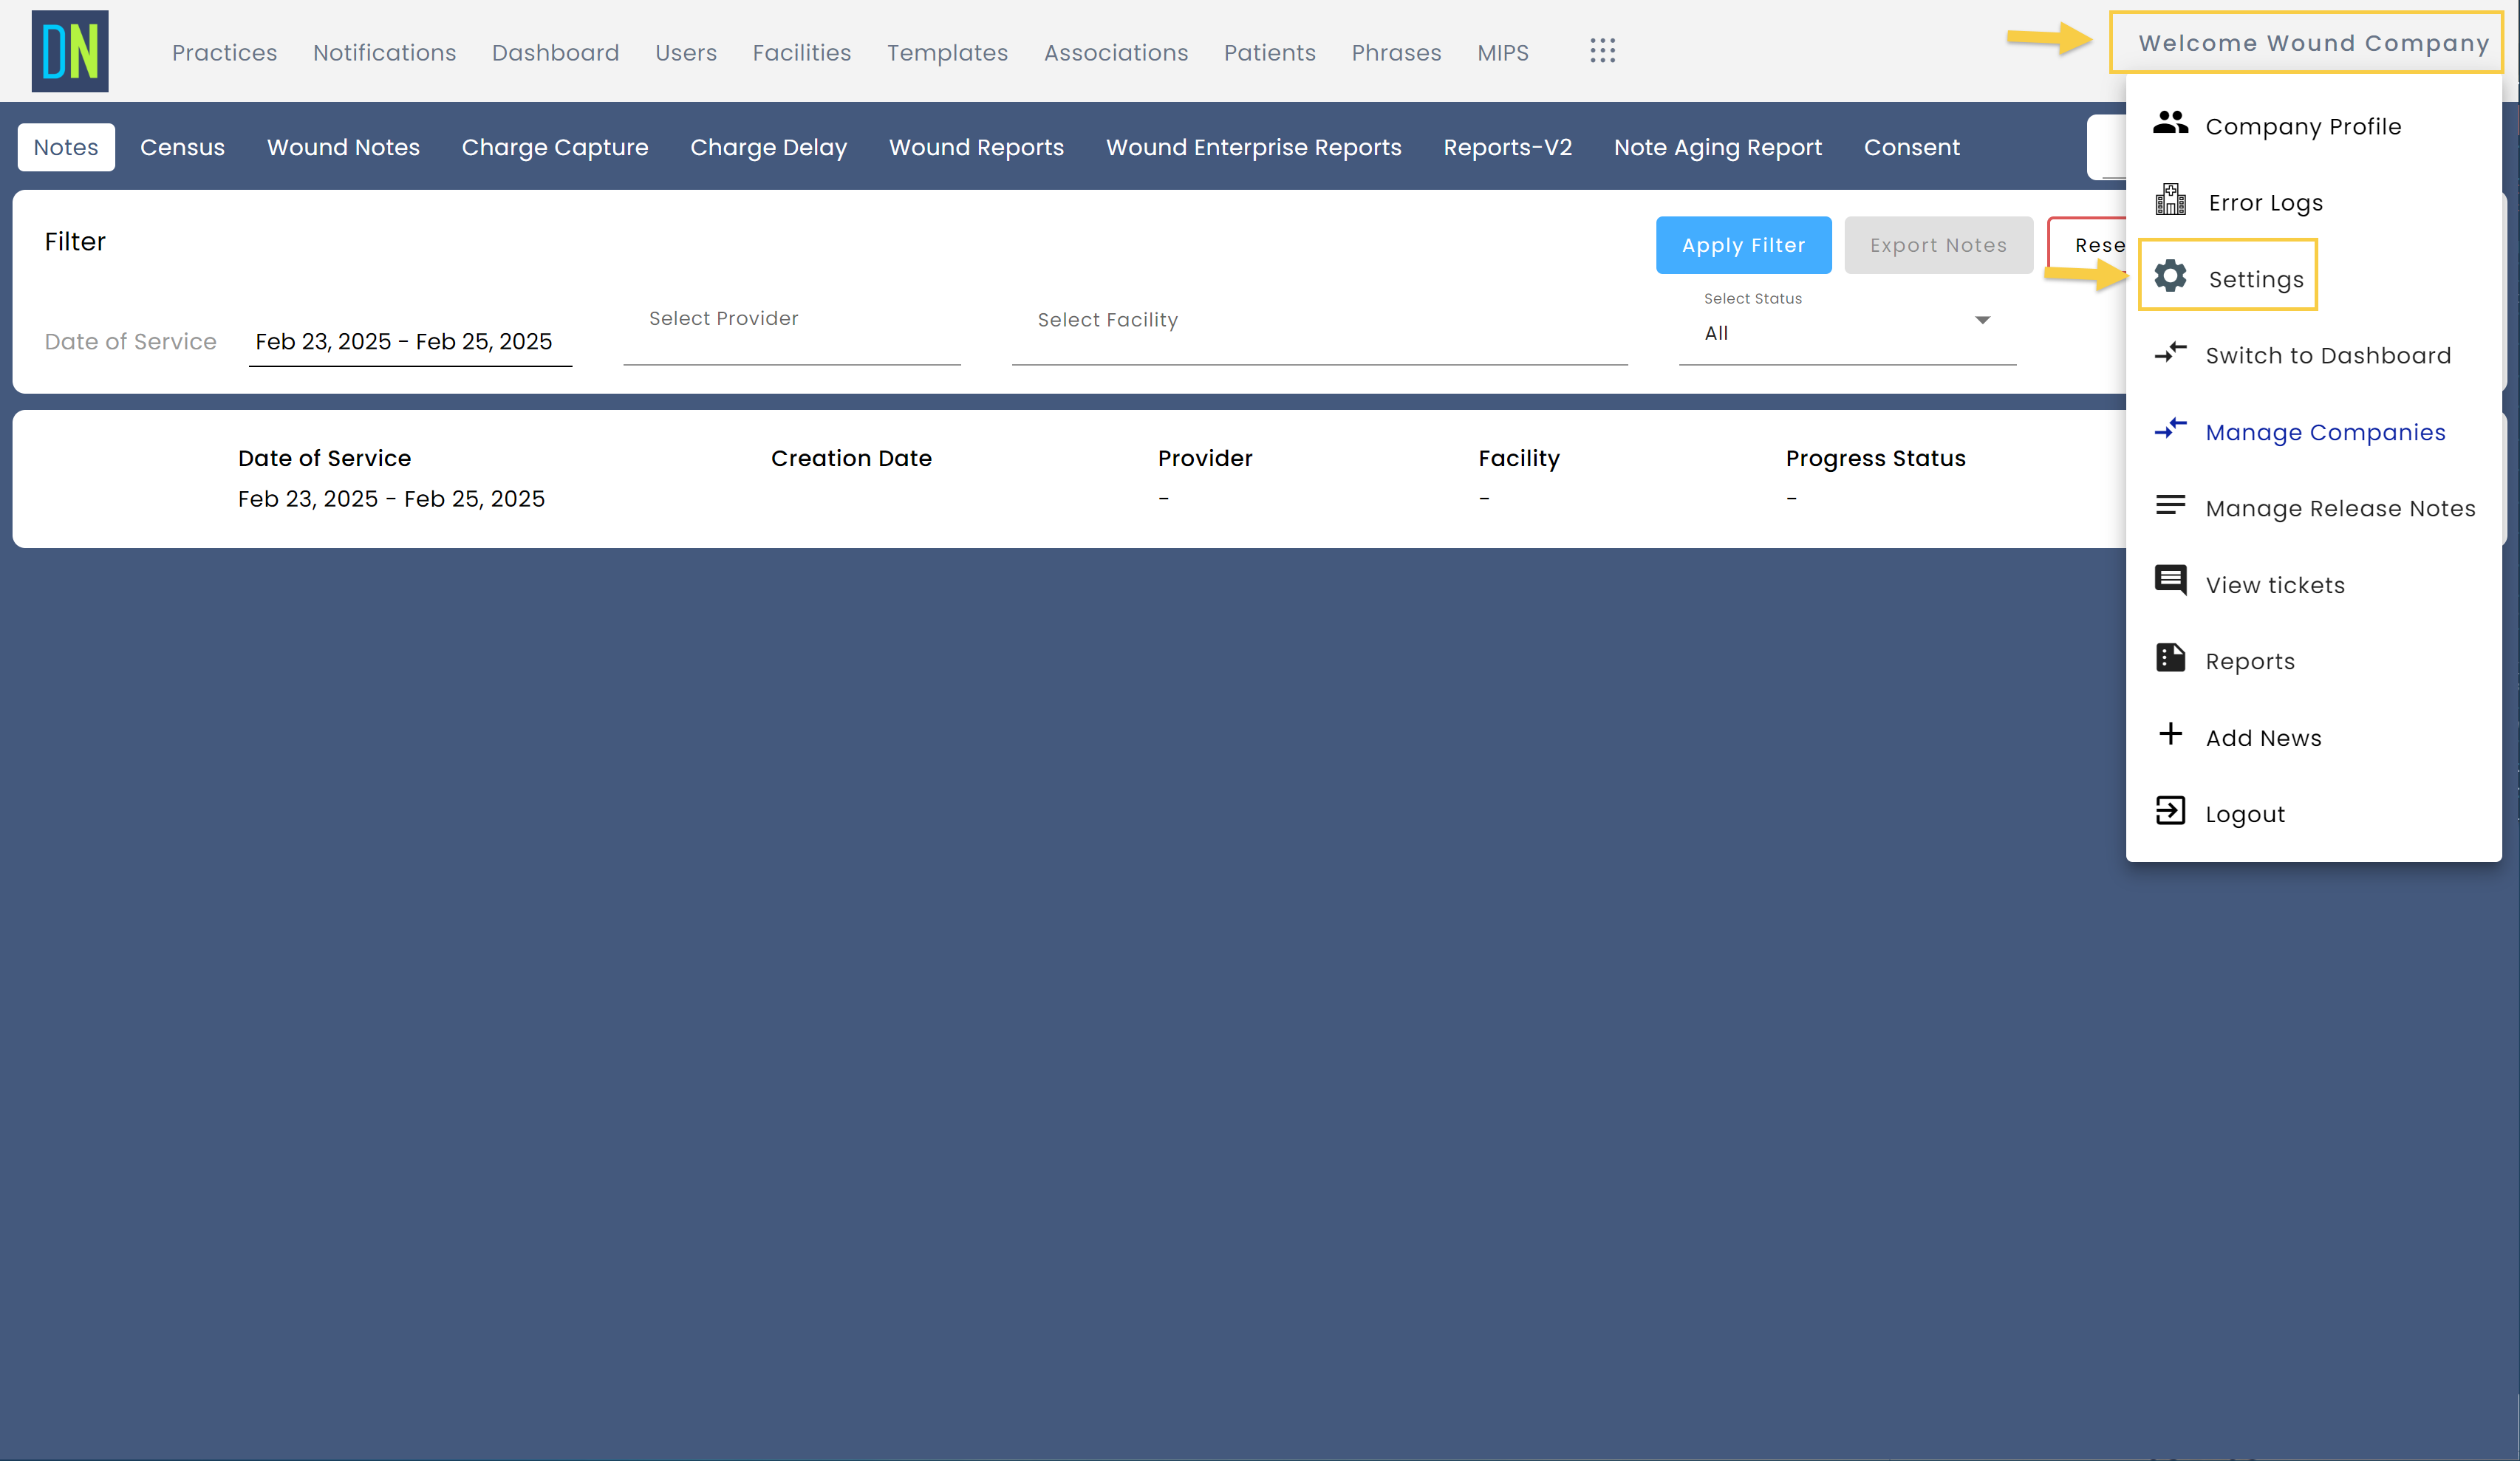Image resolution: width=2520 pixels, height=1461 pixels.
Task: Click the Manage Release Notes lines icon
Action: point(2170,506)
